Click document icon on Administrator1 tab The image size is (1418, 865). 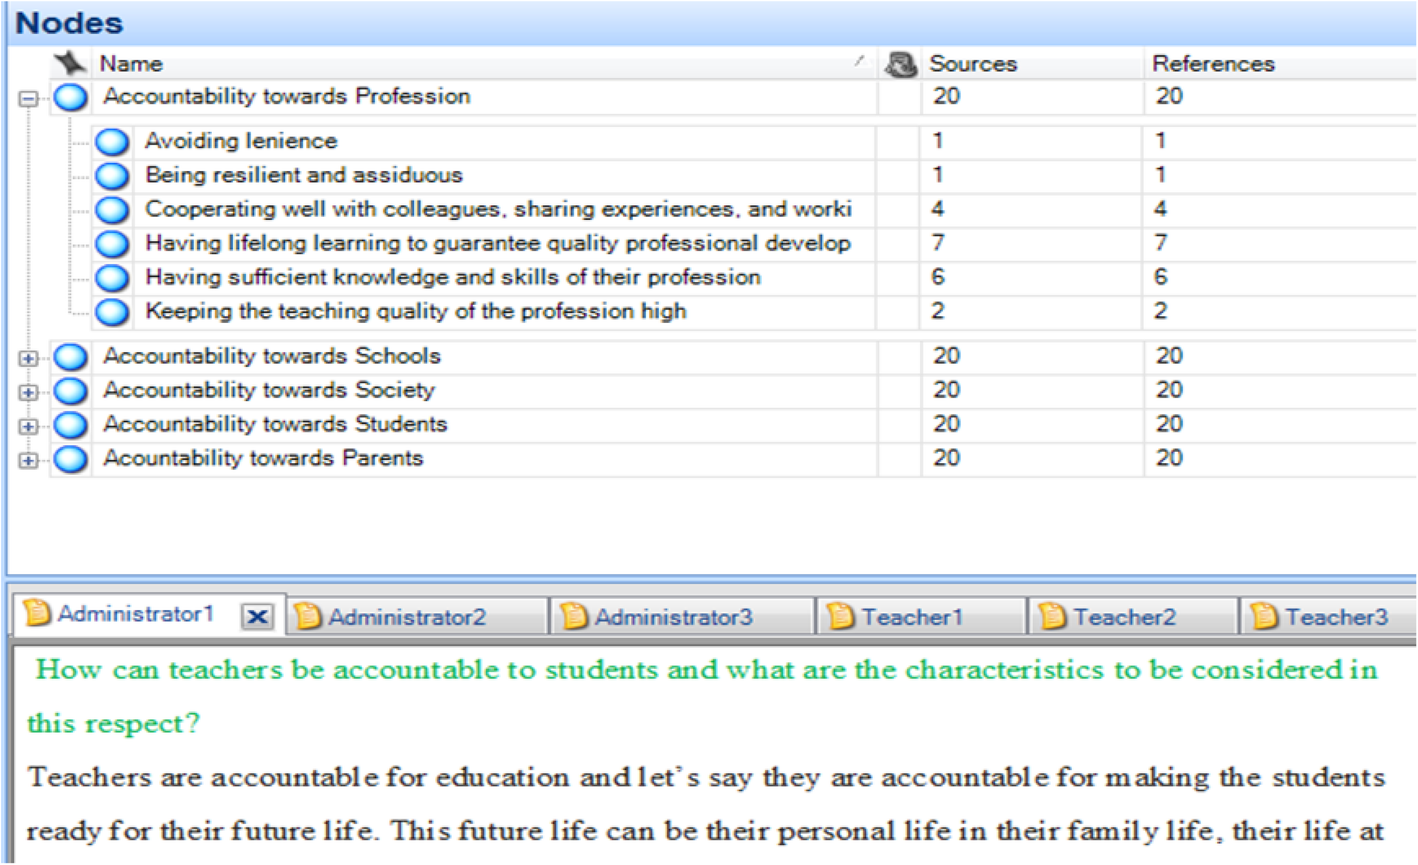point(38,613)
